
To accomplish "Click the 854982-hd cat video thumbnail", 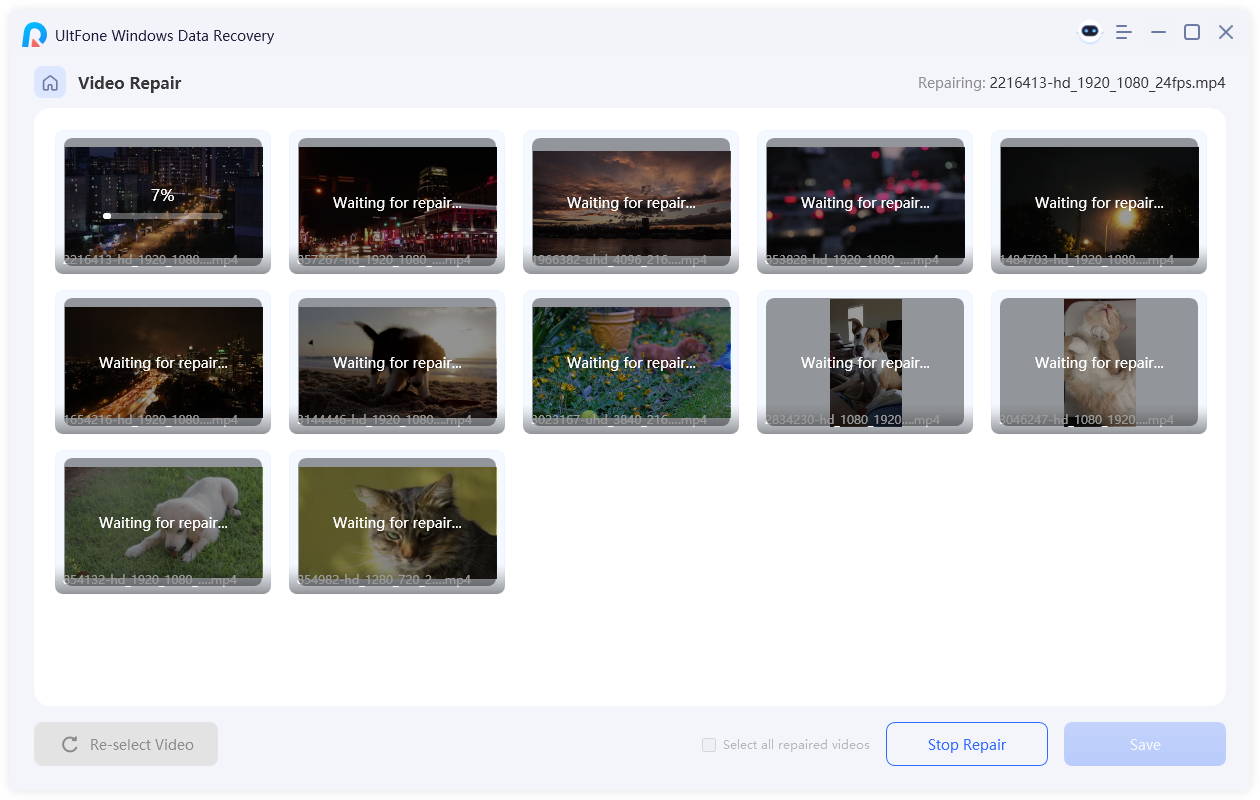I will coord(397,522).
